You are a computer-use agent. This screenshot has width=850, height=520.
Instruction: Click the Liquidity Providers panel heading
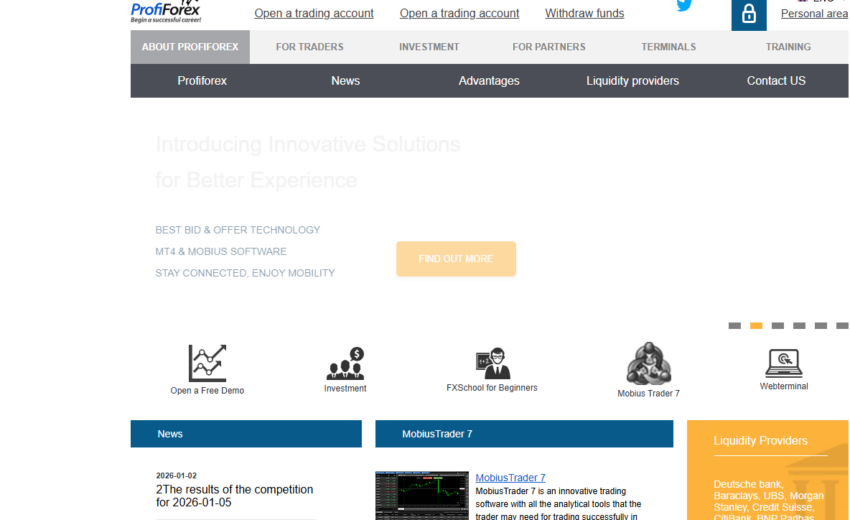pos(760,441)
